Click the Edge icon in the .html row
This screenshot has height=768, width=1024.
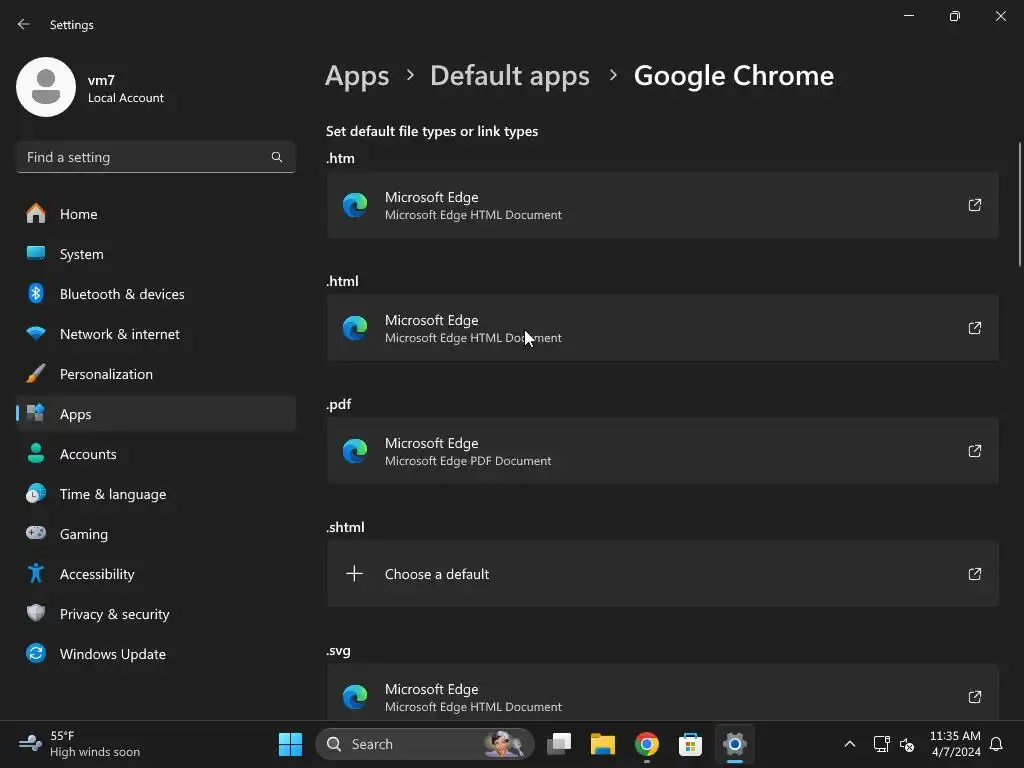(355, 328)
